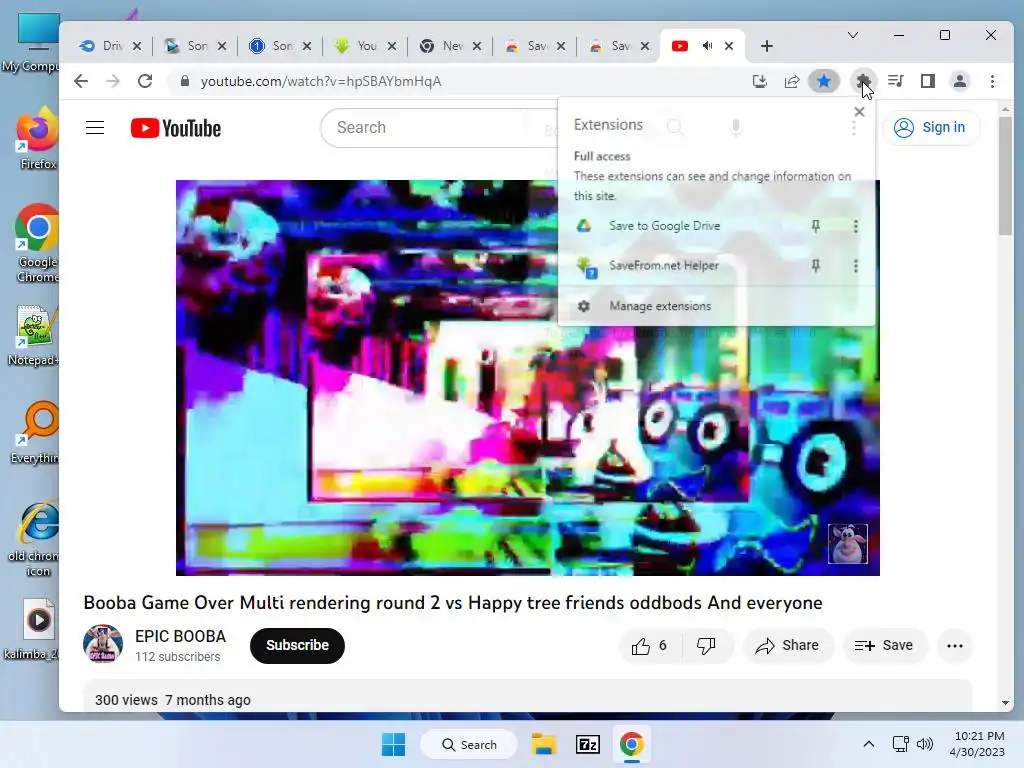Image resolution: width=1024 pixels, height=768 pixels.
Task: Click the taskbar Search box
Action: (469, 744)
